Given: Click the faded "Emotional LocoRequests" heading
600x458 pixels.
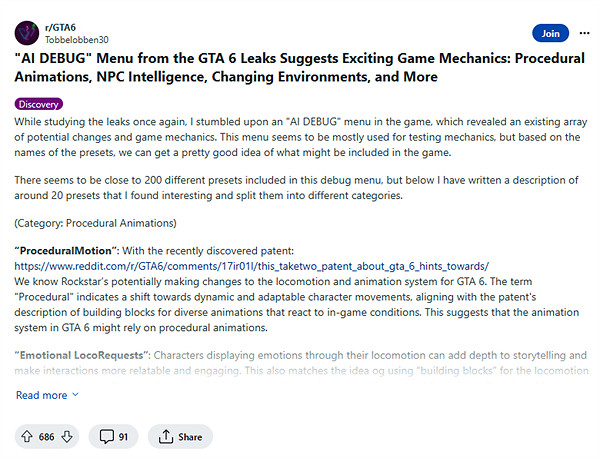Looking at the screenshot, I should coord(81,355).
